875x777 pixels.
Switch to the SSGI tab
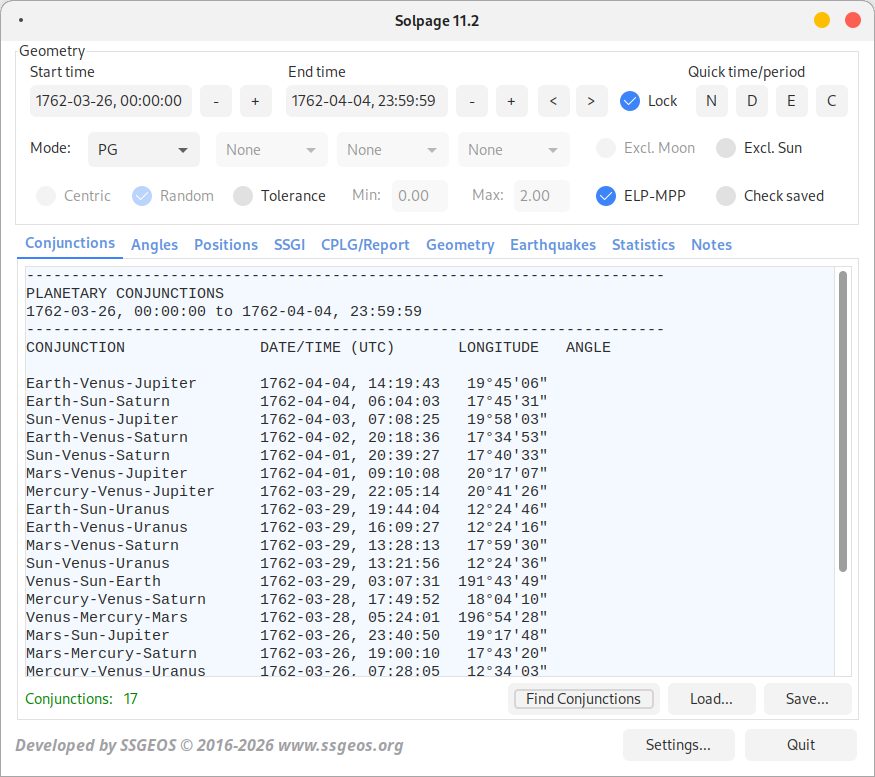290,244
